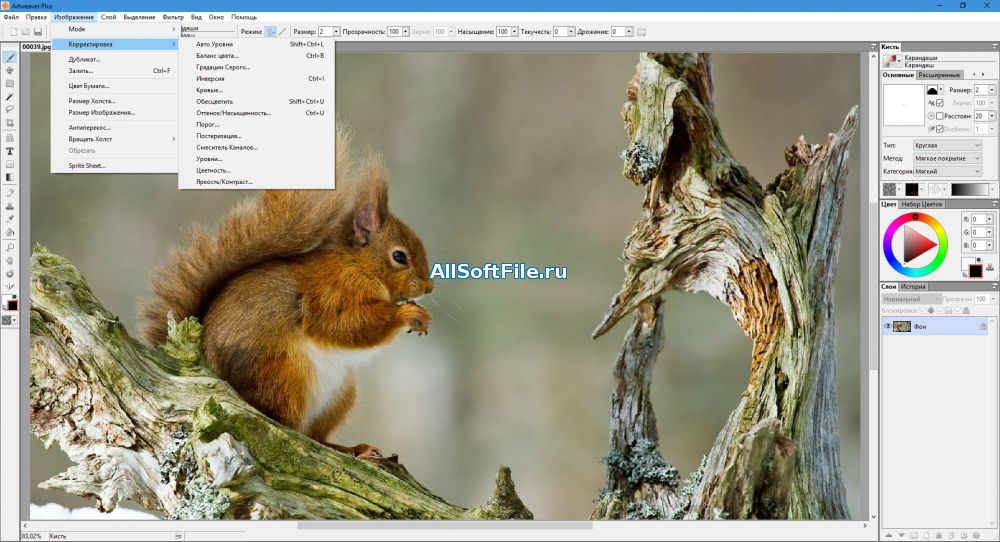The width and height of the screenshot is (1000, 542).
Task: Click the Save disk icon
Action: click(x=37, y=32)
